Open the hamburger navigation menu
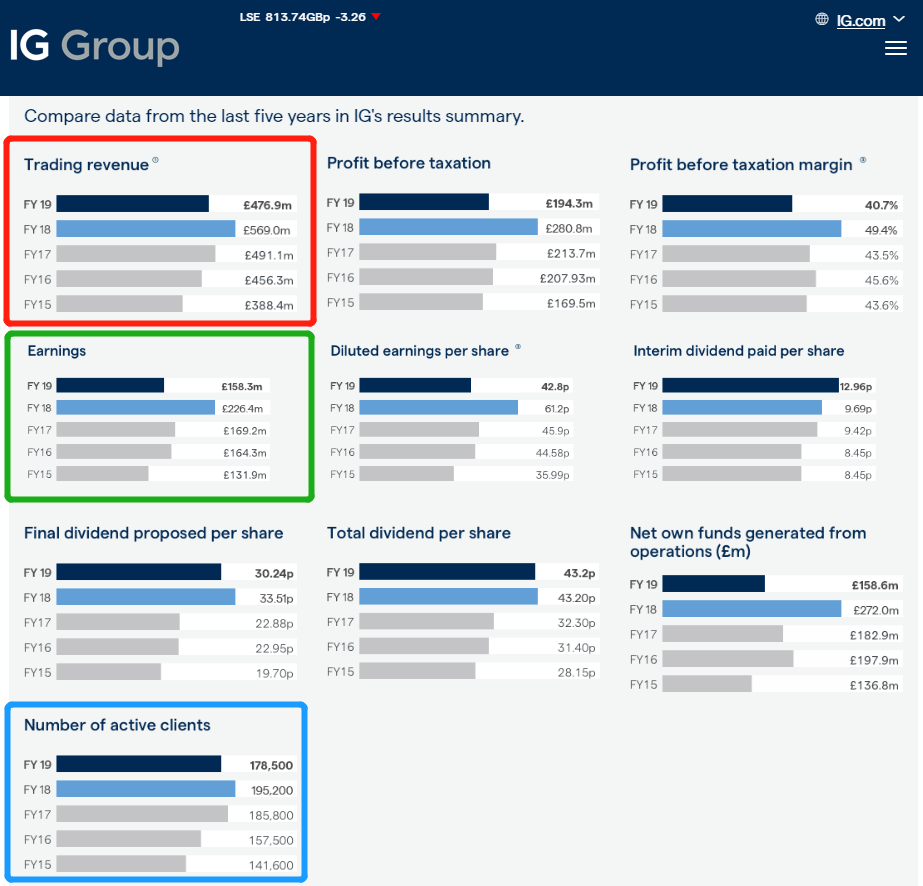 point(895,48)
